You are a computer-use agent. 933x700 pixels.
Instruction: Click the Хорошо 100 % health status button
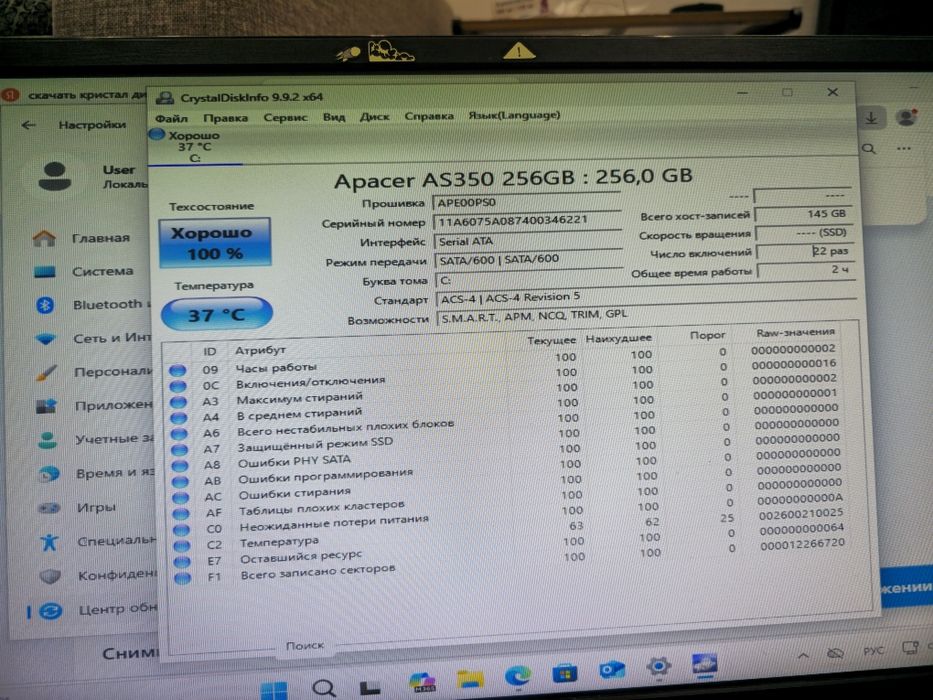point(215,242)
